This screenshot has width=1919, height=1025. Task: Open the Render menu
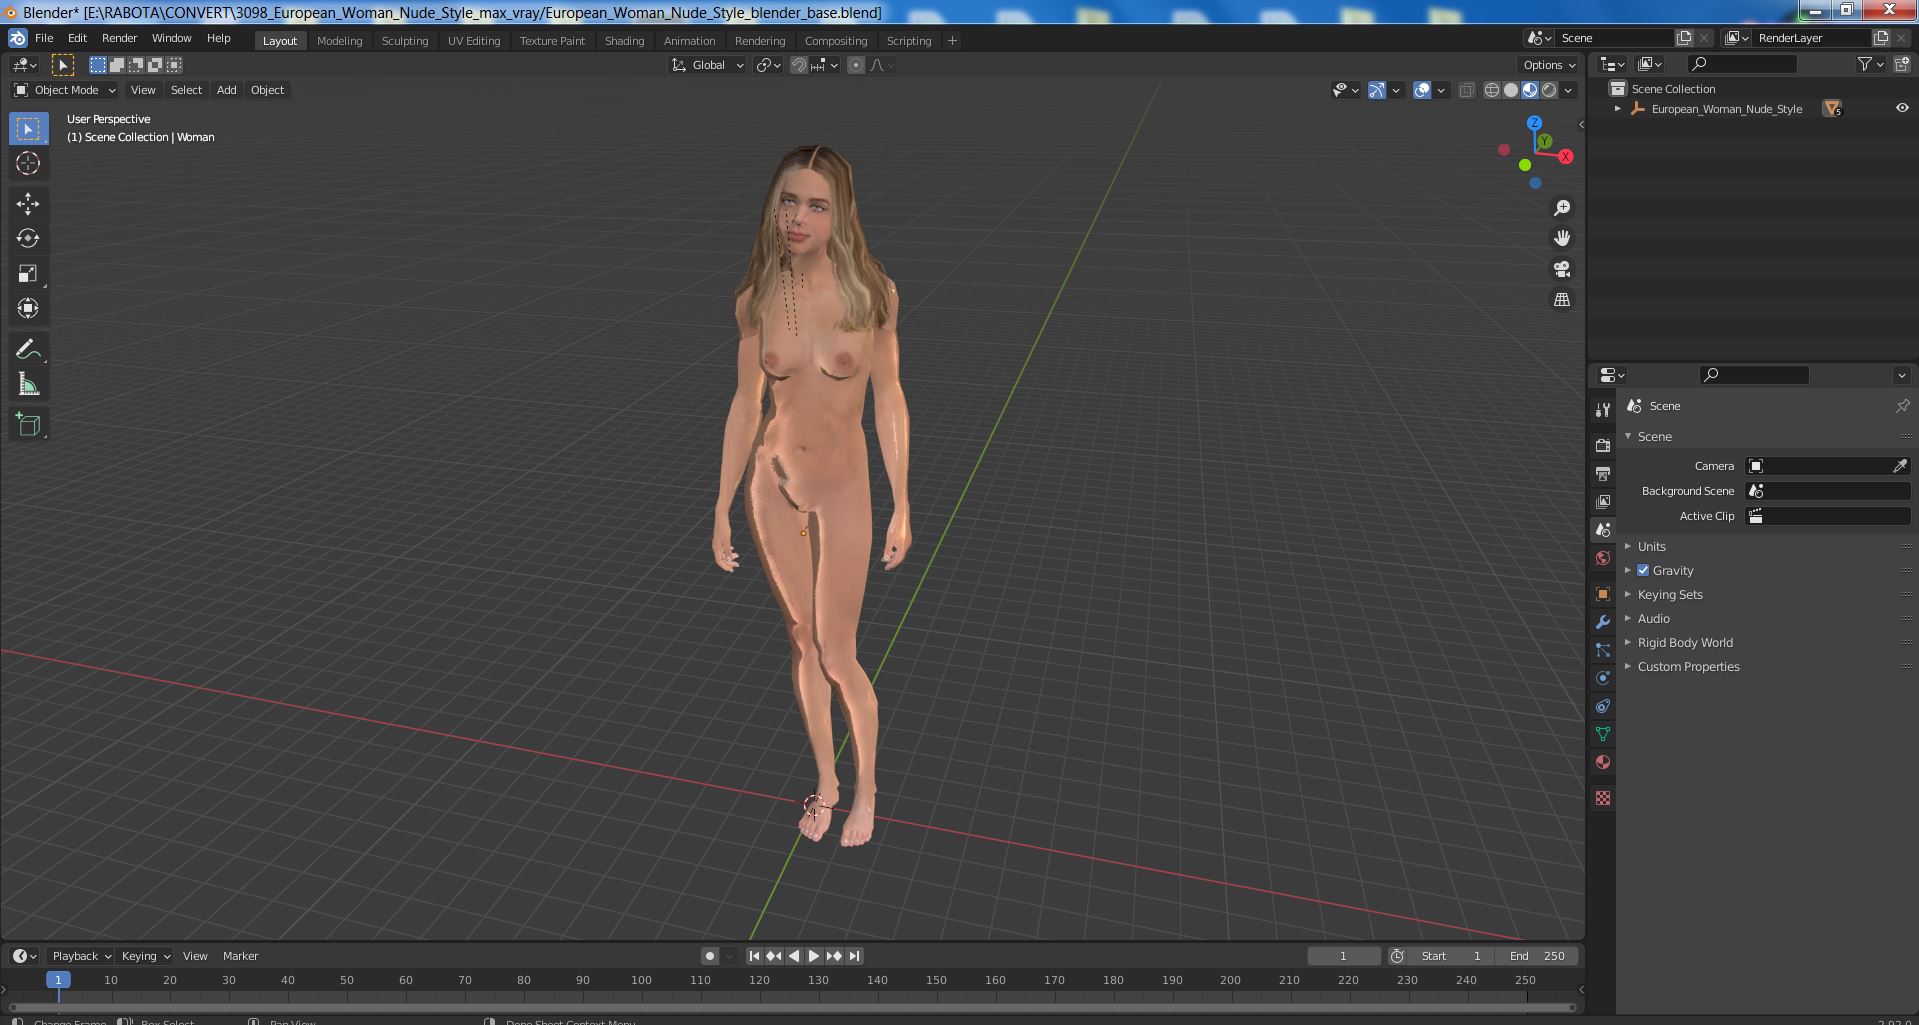click(x=119, y=38)
